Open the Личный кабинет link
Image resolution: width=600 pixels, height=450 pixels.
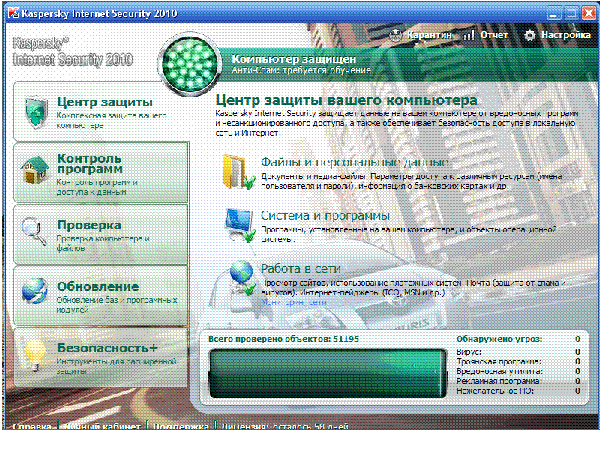[x=101, y=426]
